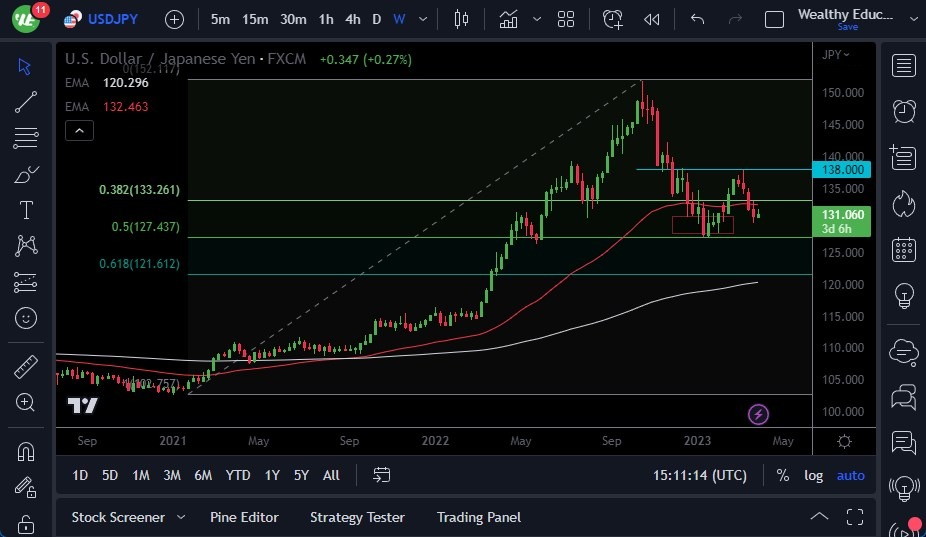The width and height of the screenshot is (926, 537).
Task: Expand the timeframe interval dropdown arrow
Action: (425, 19)
